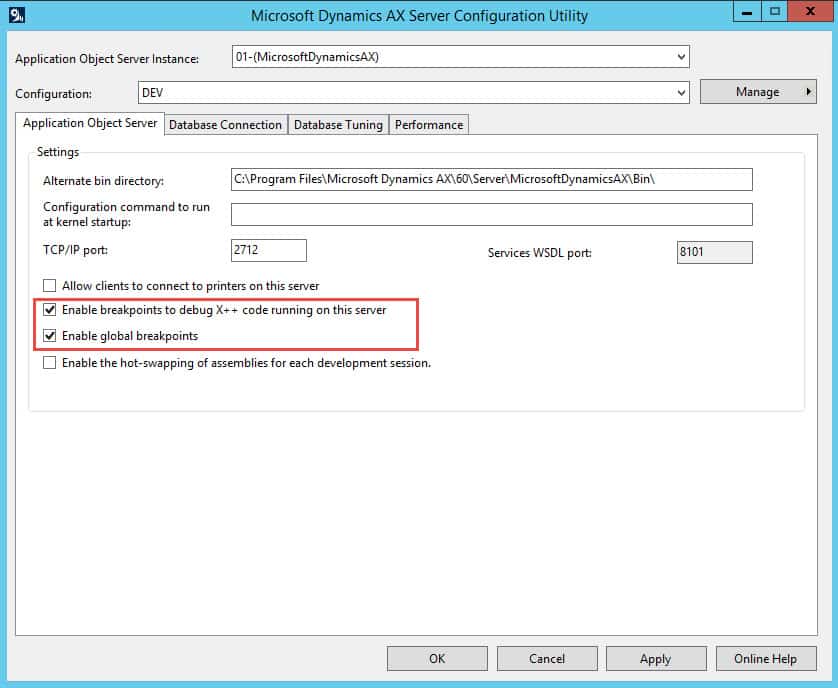The image size is (838, 688).
Task: Minimize the Server Configuration Utility window
Action: click(747, 11)
